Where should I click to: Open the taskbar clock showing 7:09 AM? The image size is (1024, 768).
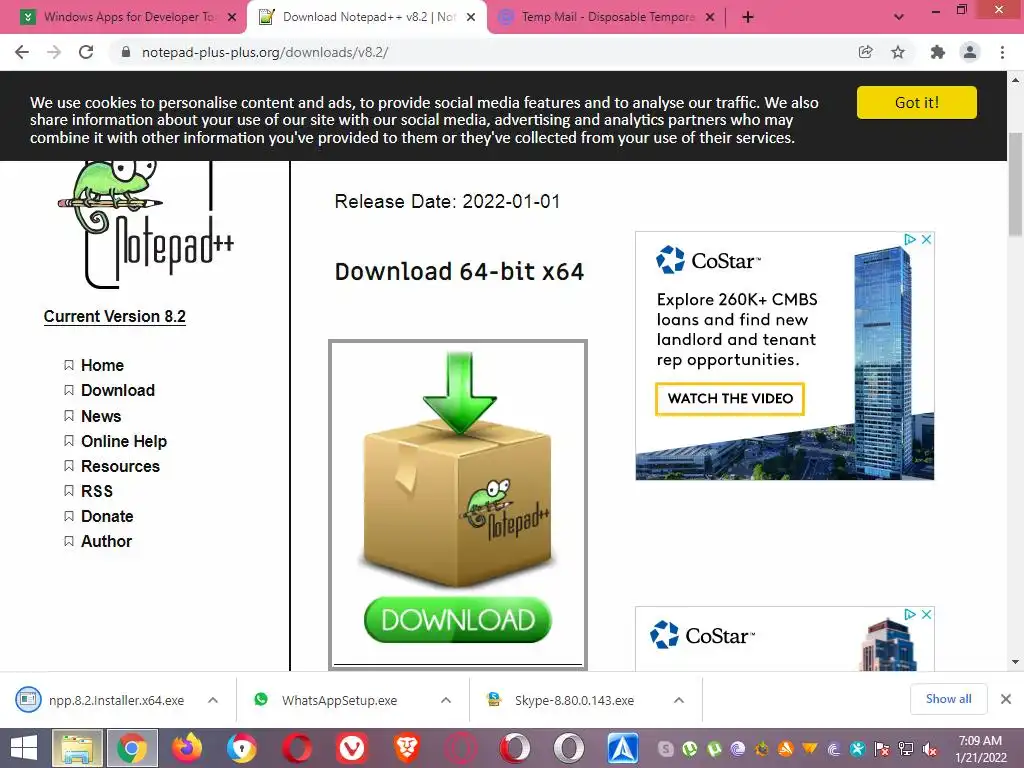click(980, 749)
